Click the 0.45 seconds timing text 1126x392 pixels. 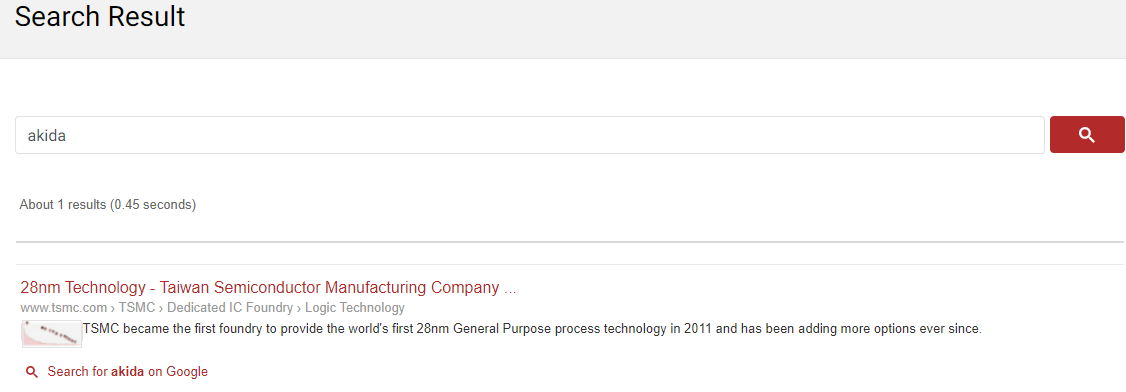pyautogui.click(x=152, y=205)
